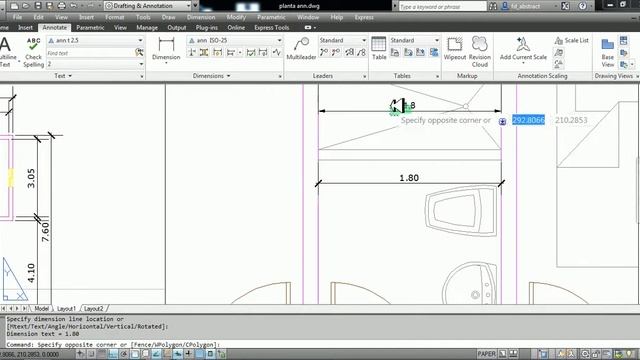640x360 pixels.
Task: Run Check Spelling
Action: 33,52
